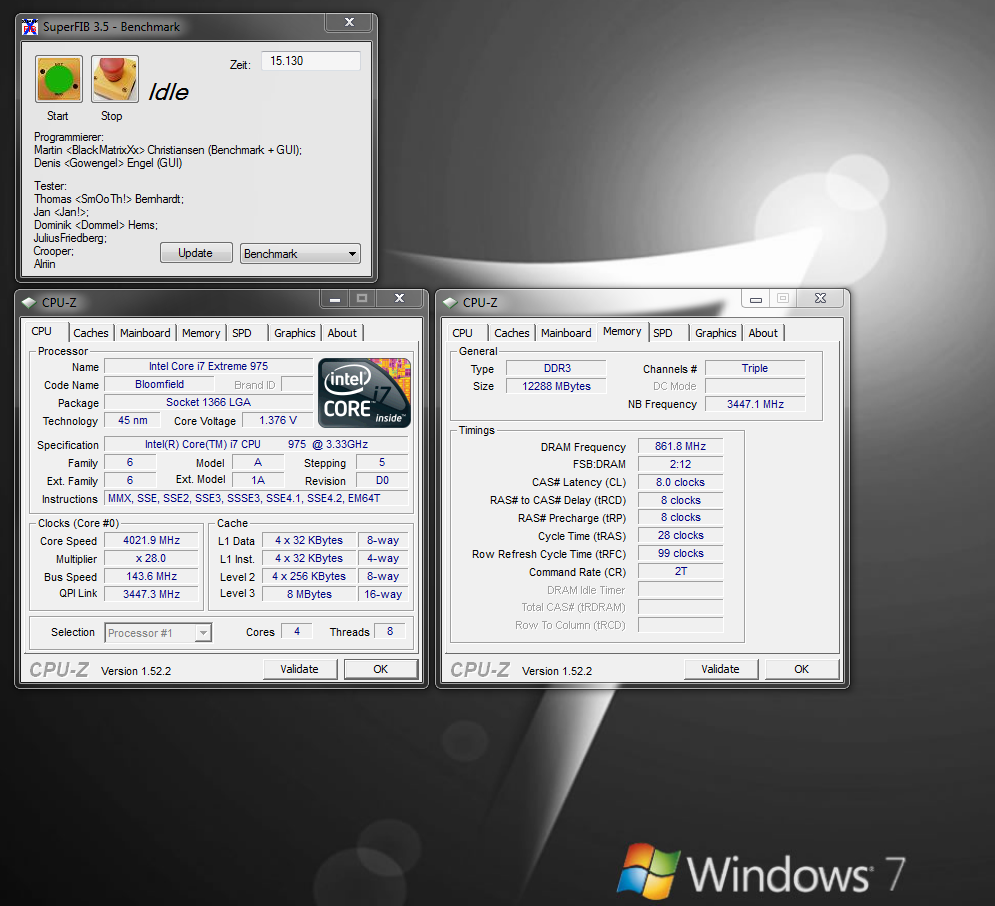Click the Bus Speed value 143.6 MHz

pos(152,576)
